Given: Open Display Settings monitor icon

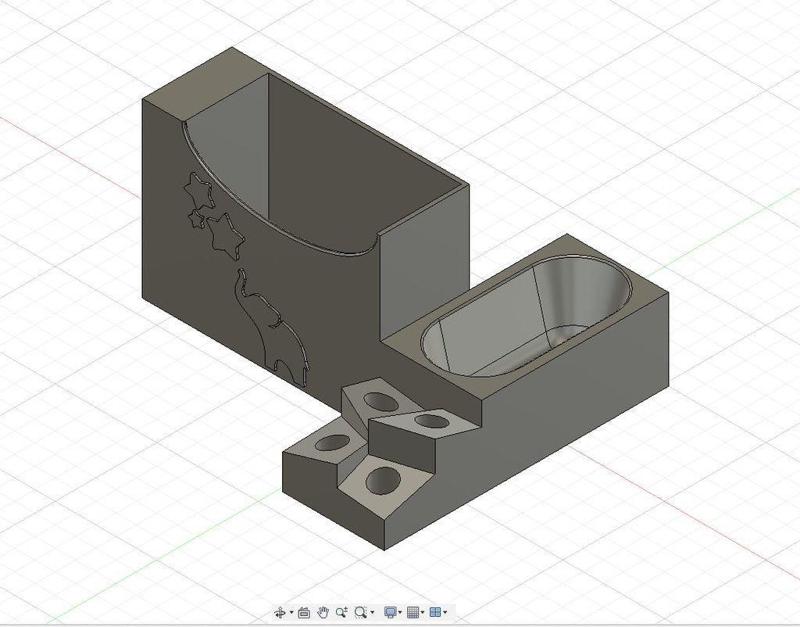Looking at the screenshot, I should 390,612.
